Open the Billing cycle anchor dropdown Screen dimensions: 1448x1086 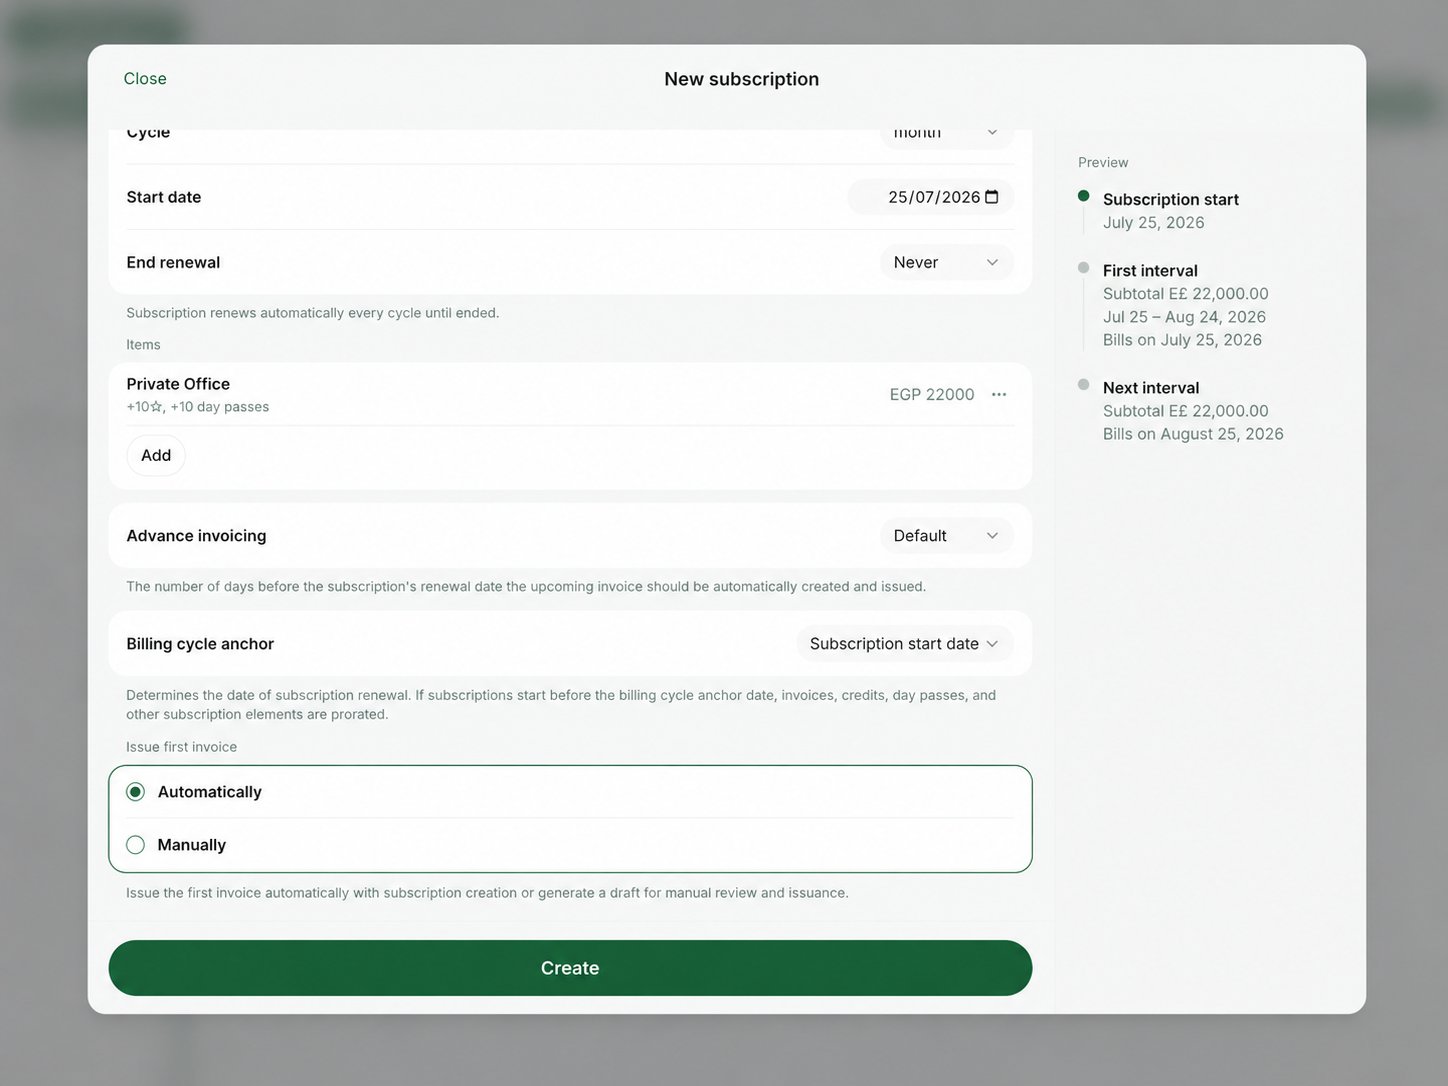[904, 644]
